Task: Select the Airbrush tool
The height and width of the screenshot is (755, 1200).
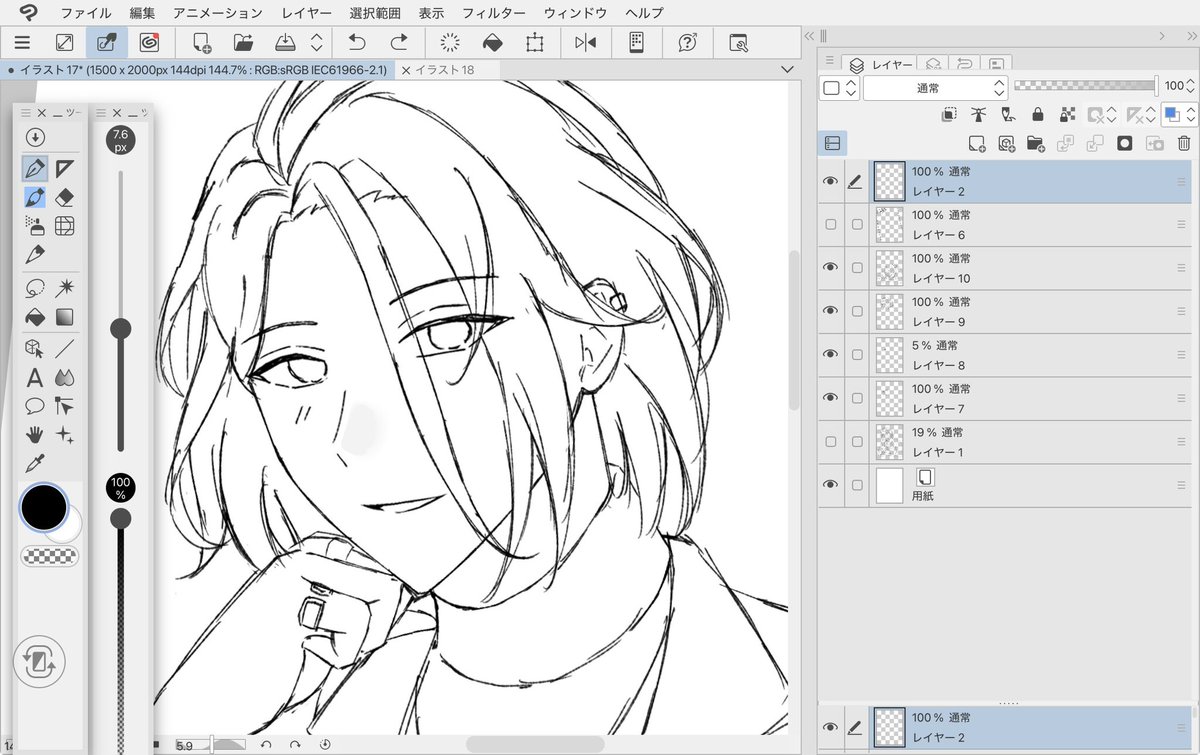Action: tap(35, 226)
